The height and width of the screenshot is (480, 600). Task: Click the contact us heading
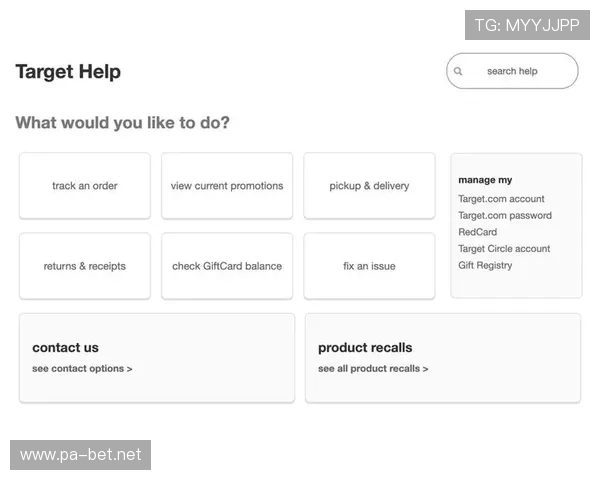tap(65, 348)
